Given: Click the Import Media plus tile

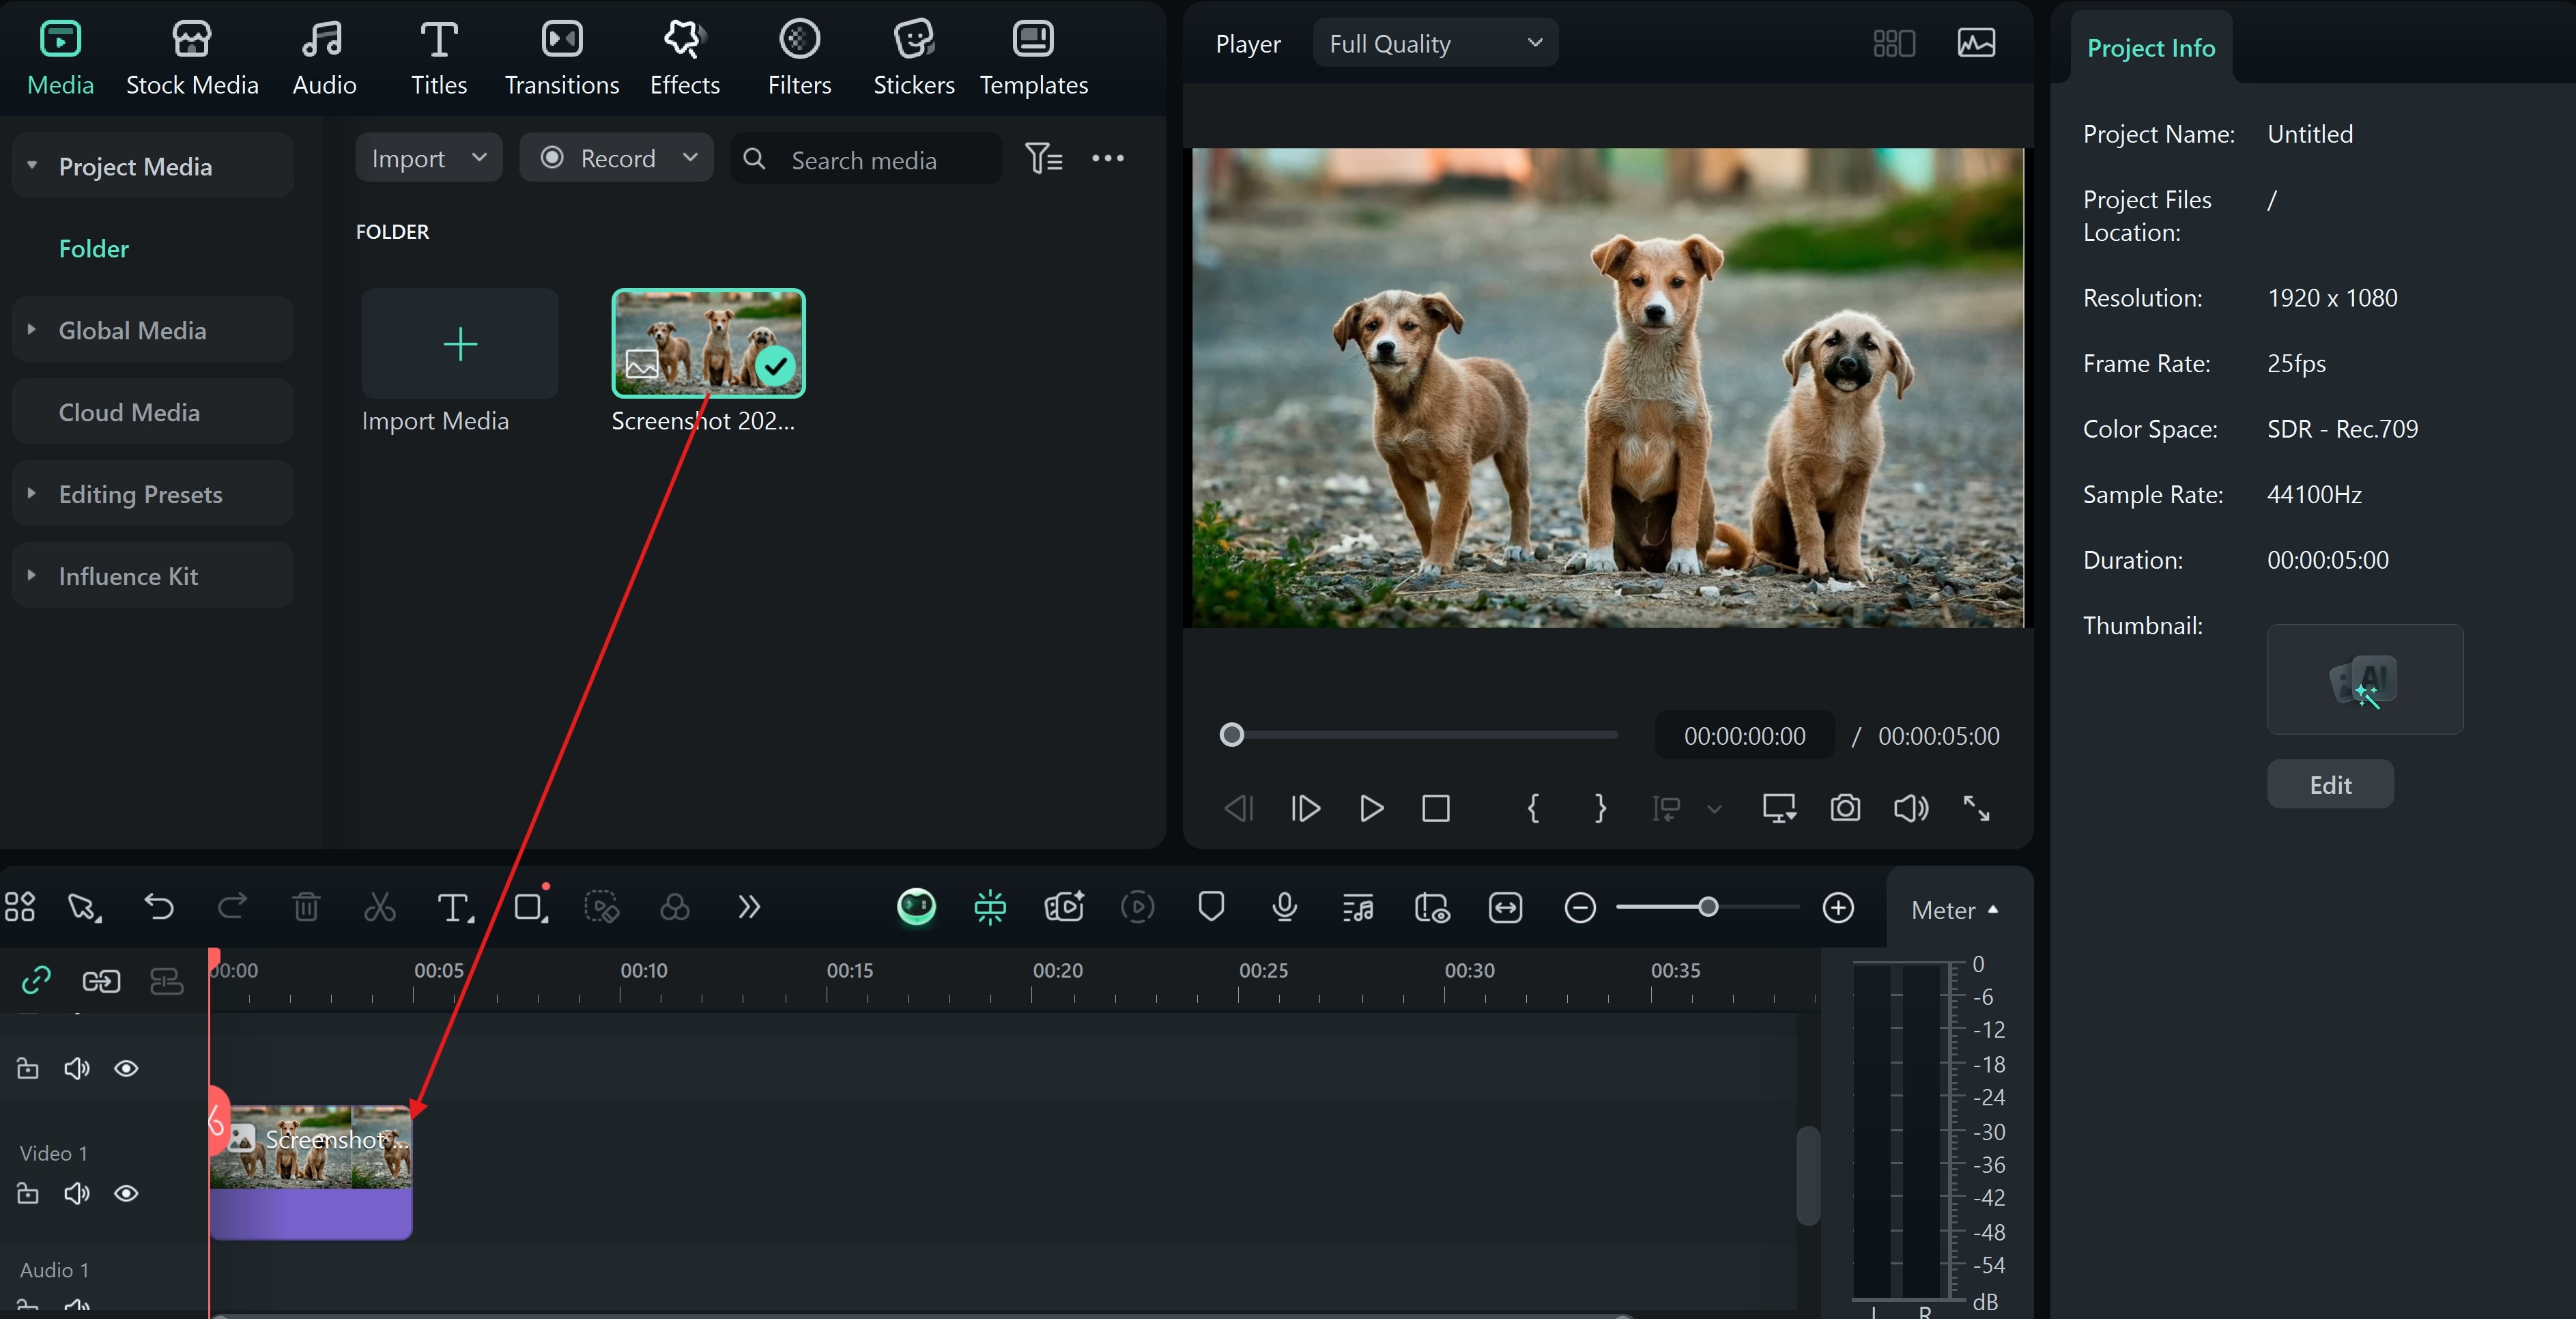Looking at the screenshot, I should click(x=460, y=344).
